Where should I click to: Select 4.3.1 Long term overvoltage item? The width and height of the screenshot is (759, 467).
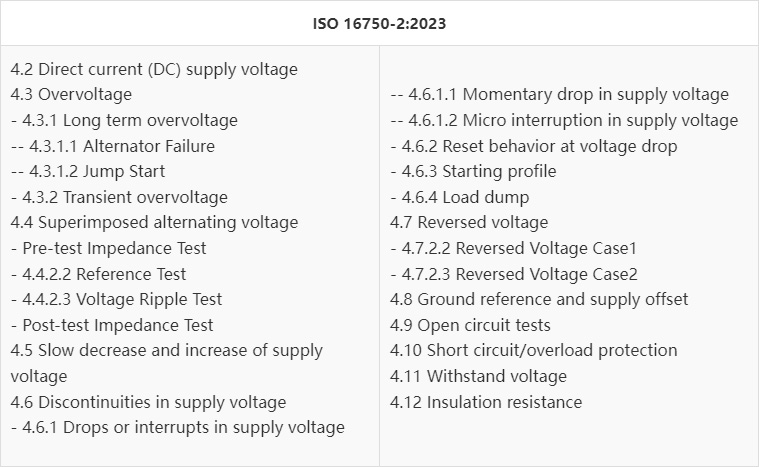(124, 120)
